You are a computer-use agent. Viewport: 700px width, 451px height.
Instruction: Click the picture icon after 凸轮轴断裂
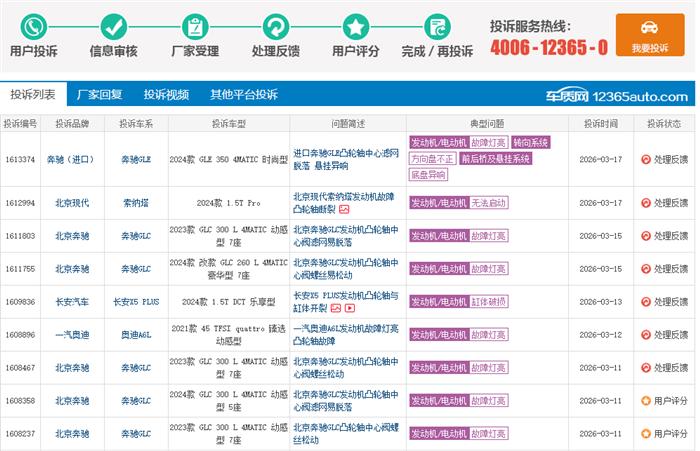click(x=344, y=210)
